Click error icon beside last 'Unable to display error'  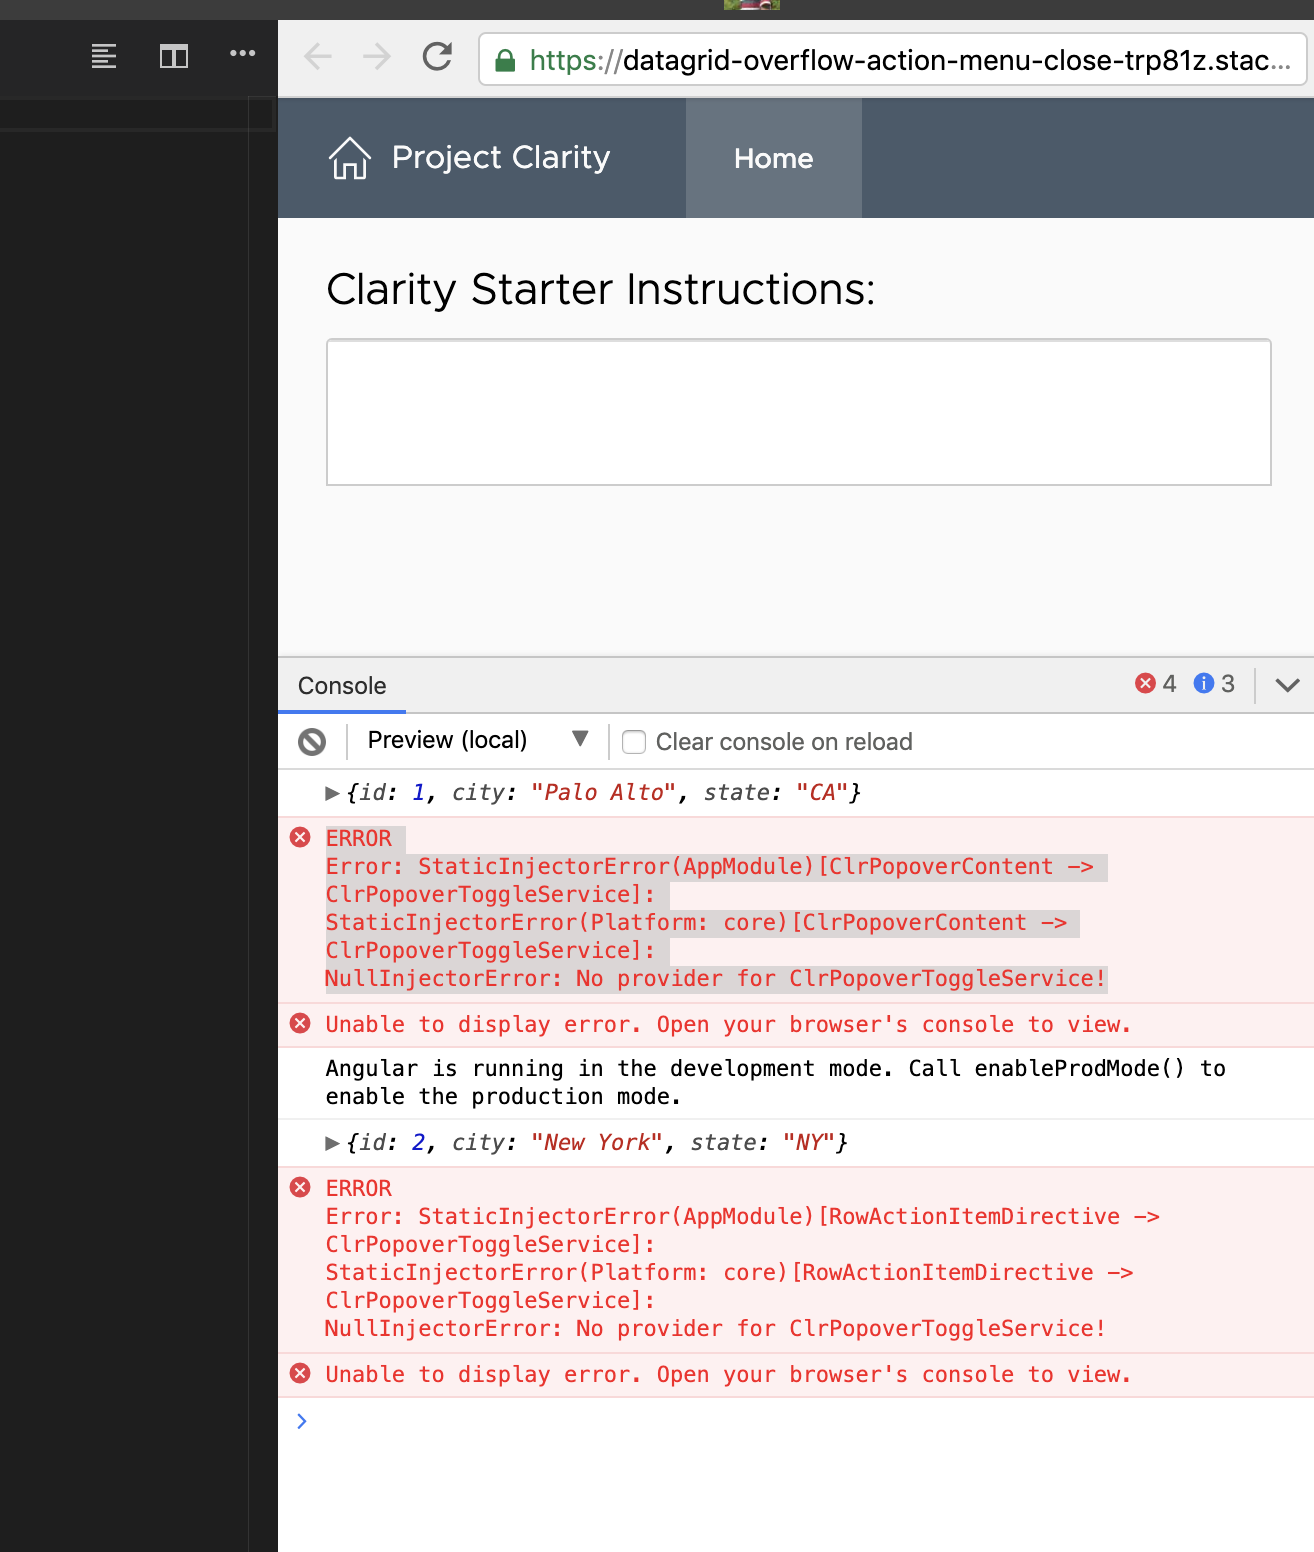click(300, 1373)
